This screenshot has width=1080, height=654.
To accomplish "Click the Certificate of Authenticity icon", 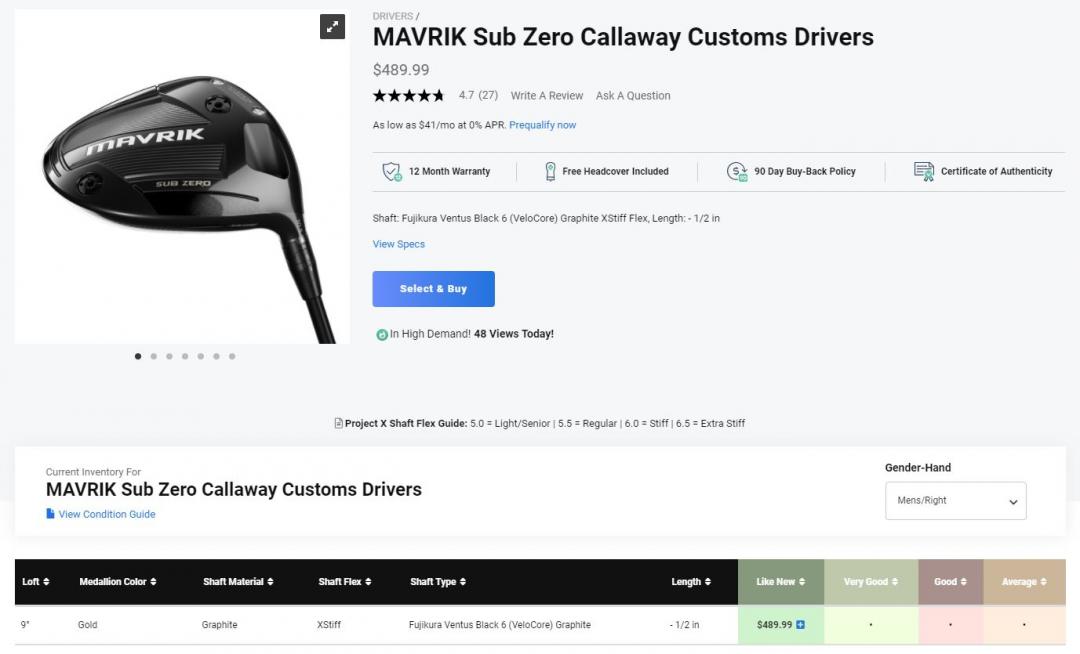I will (x=924, y=171).
